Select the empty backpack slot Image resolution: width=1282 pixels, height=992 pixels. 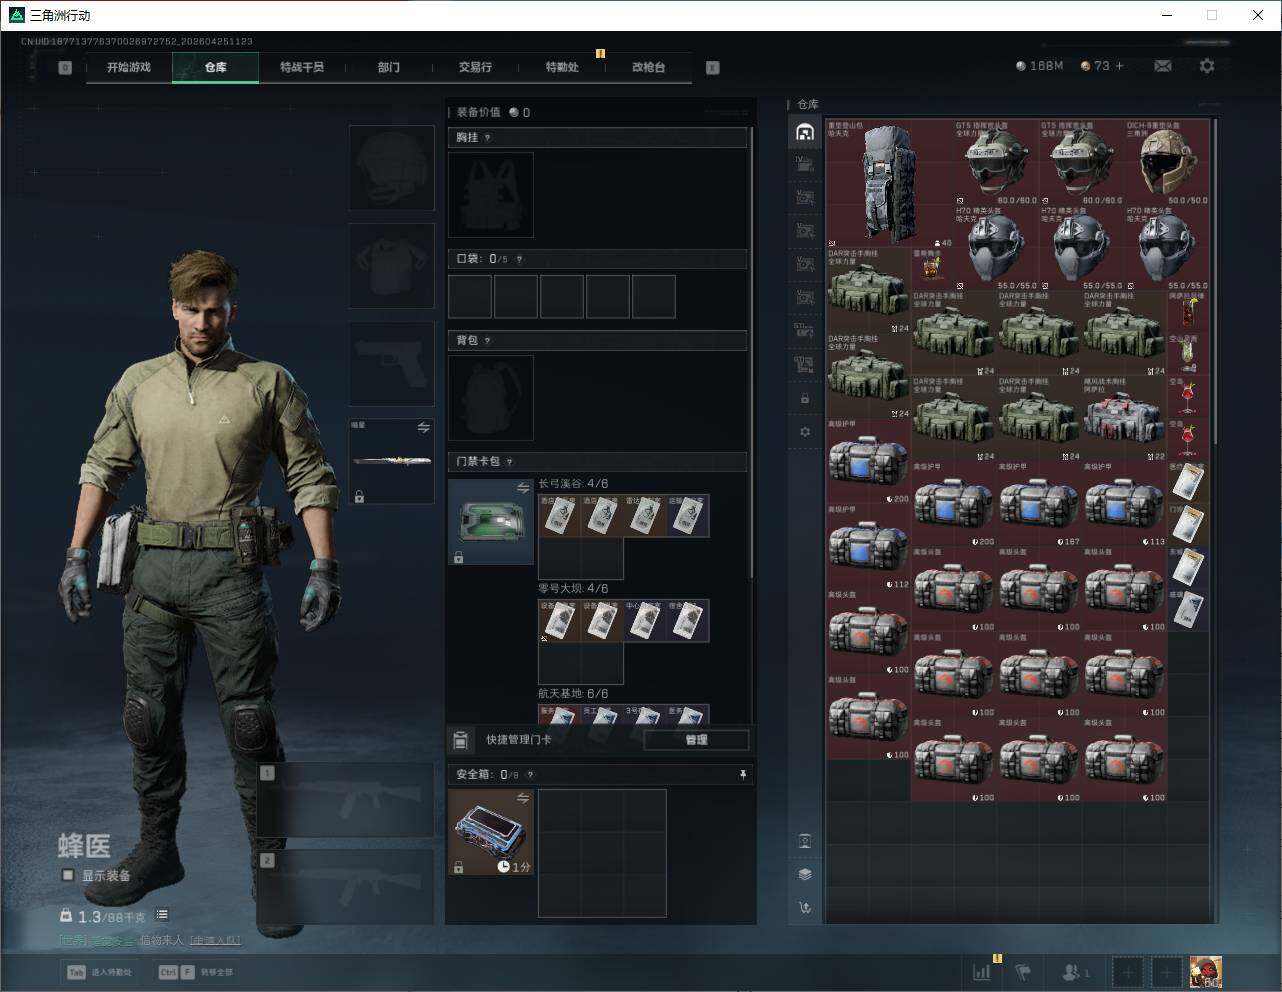[x=491, y=398]
